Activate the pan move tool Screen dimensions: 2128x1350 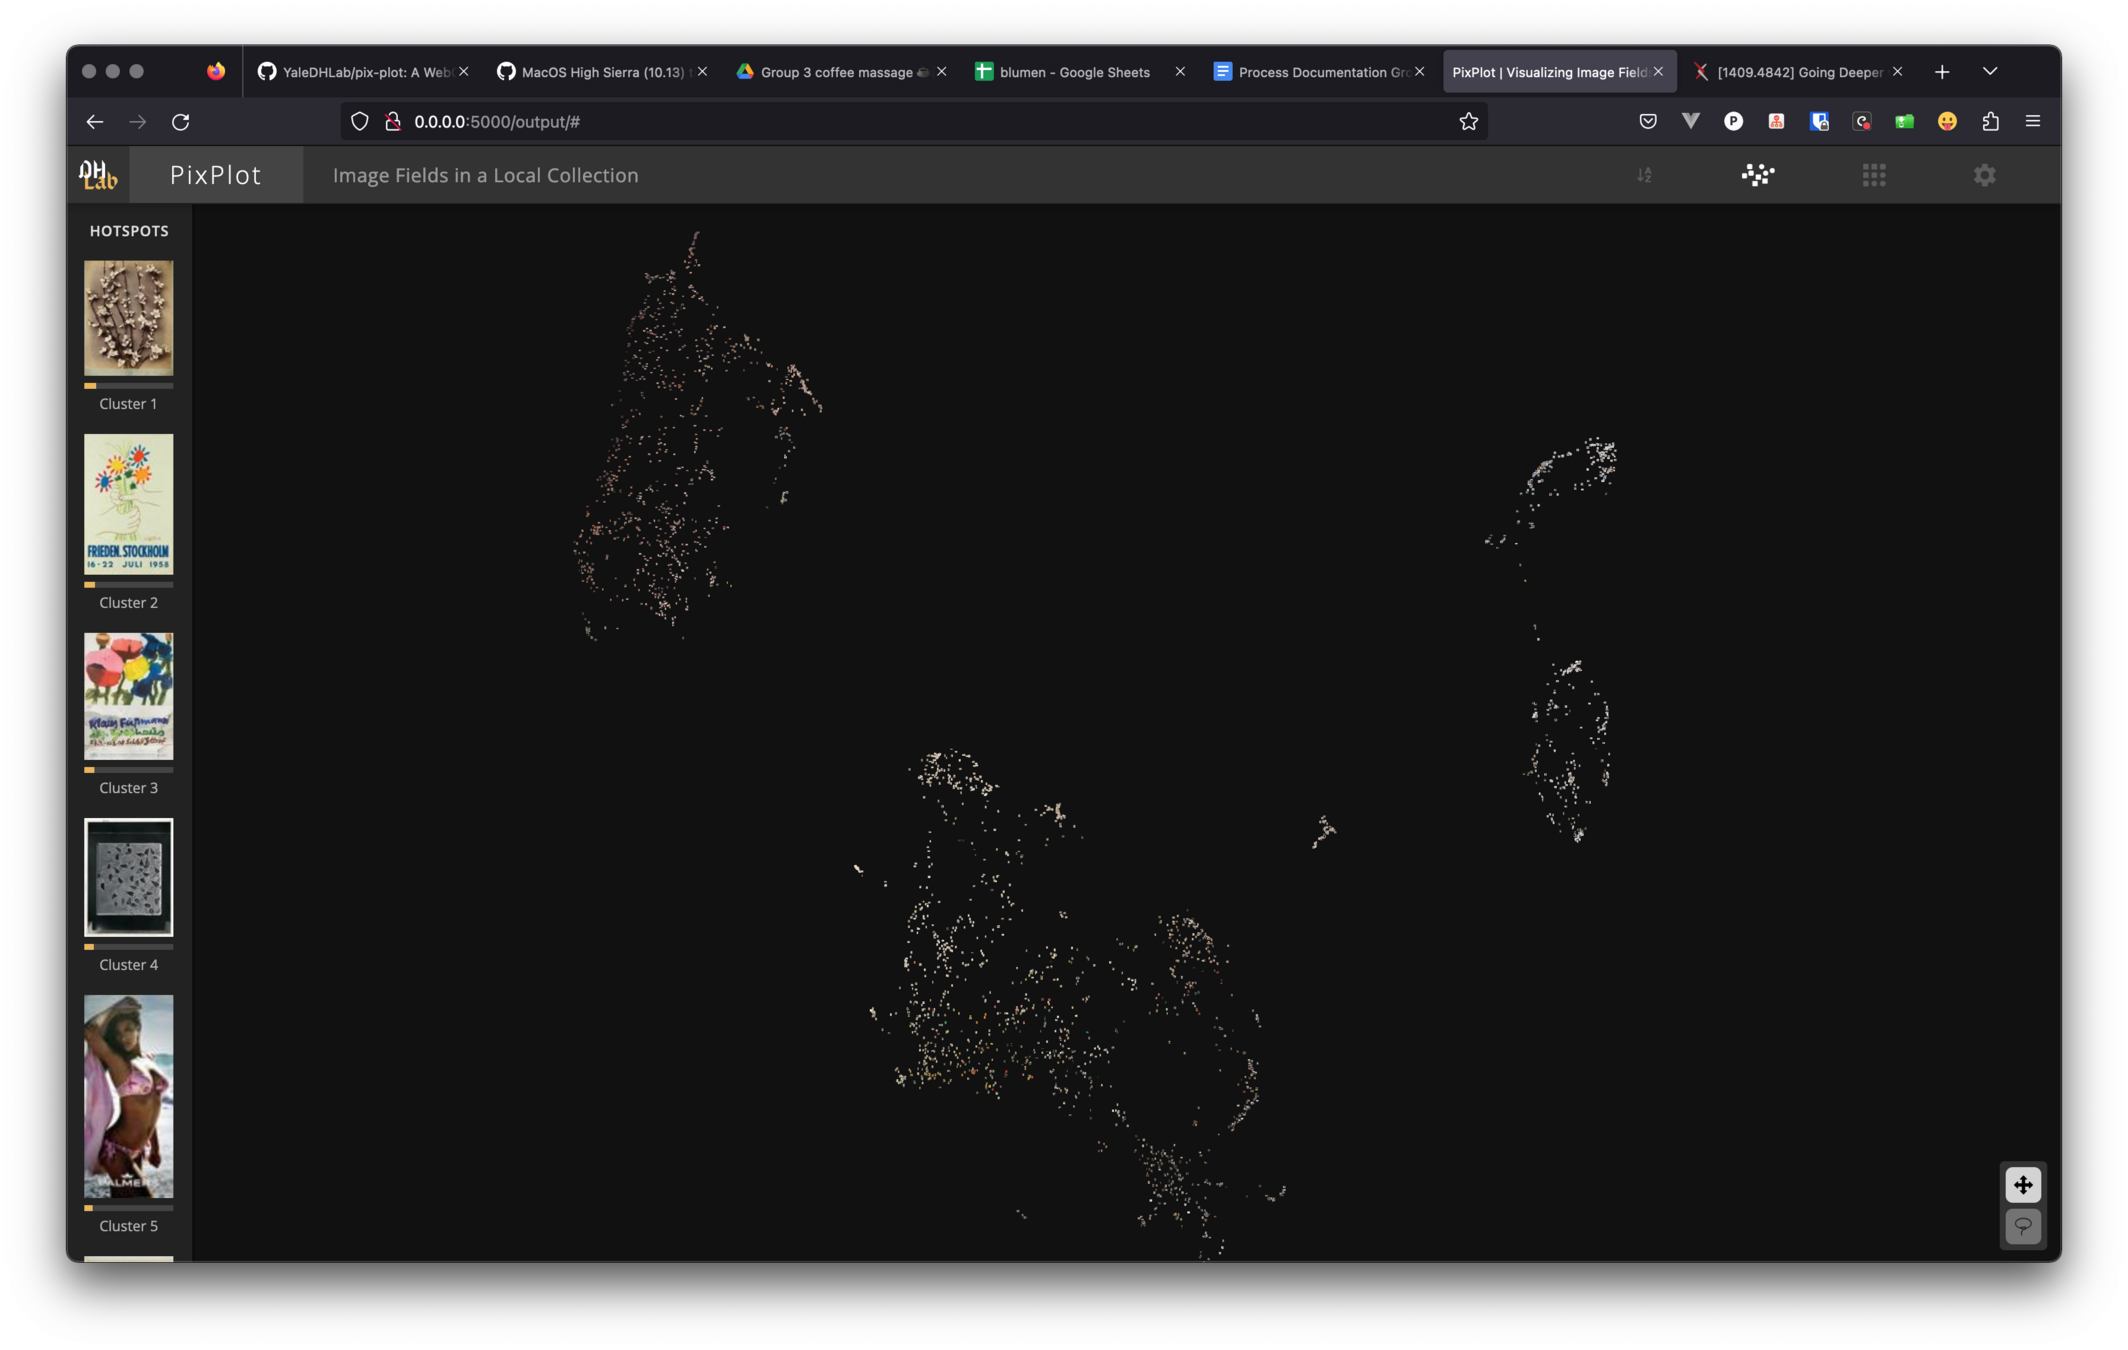pyautogui.click(x=2022, y=1185)
